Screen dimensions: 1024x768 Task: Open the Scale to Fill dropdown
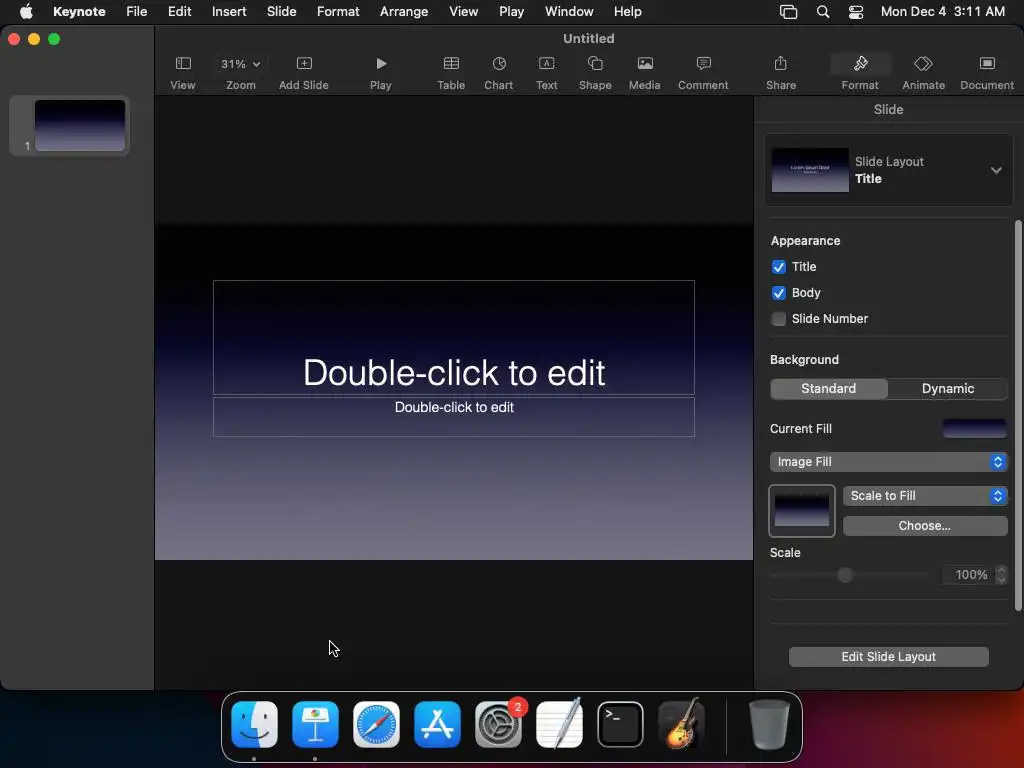coord(925,496)
